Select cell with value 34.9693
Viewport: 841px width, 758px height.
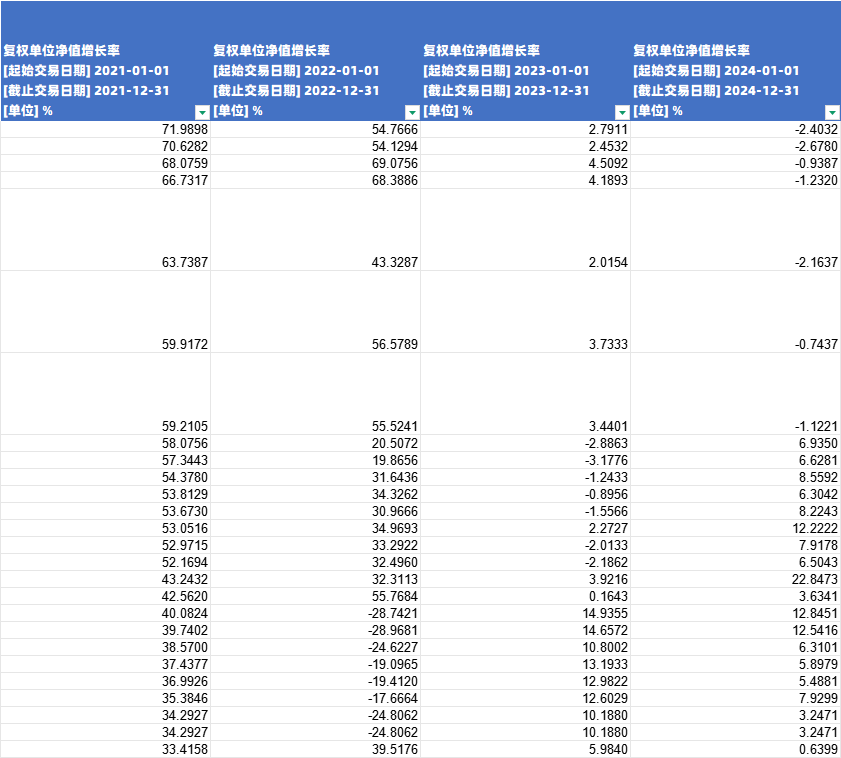pyautogui.click(x=315, y=528)
